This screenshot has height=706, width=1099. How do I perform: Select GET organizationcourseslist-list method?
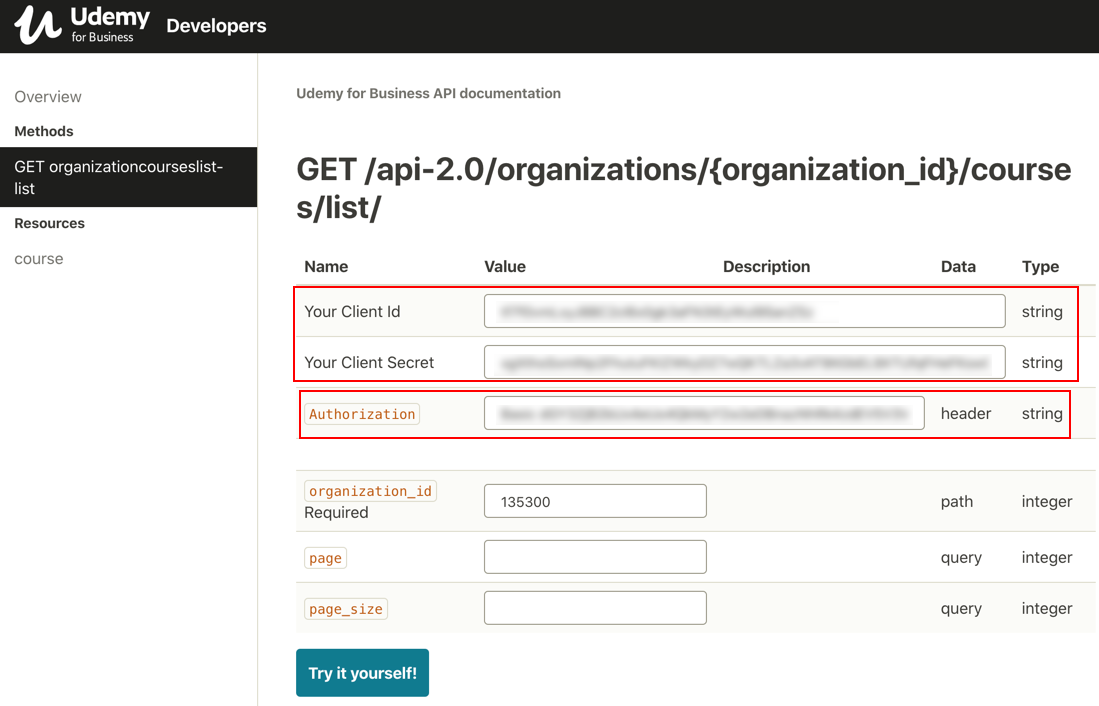pos(128,177)
